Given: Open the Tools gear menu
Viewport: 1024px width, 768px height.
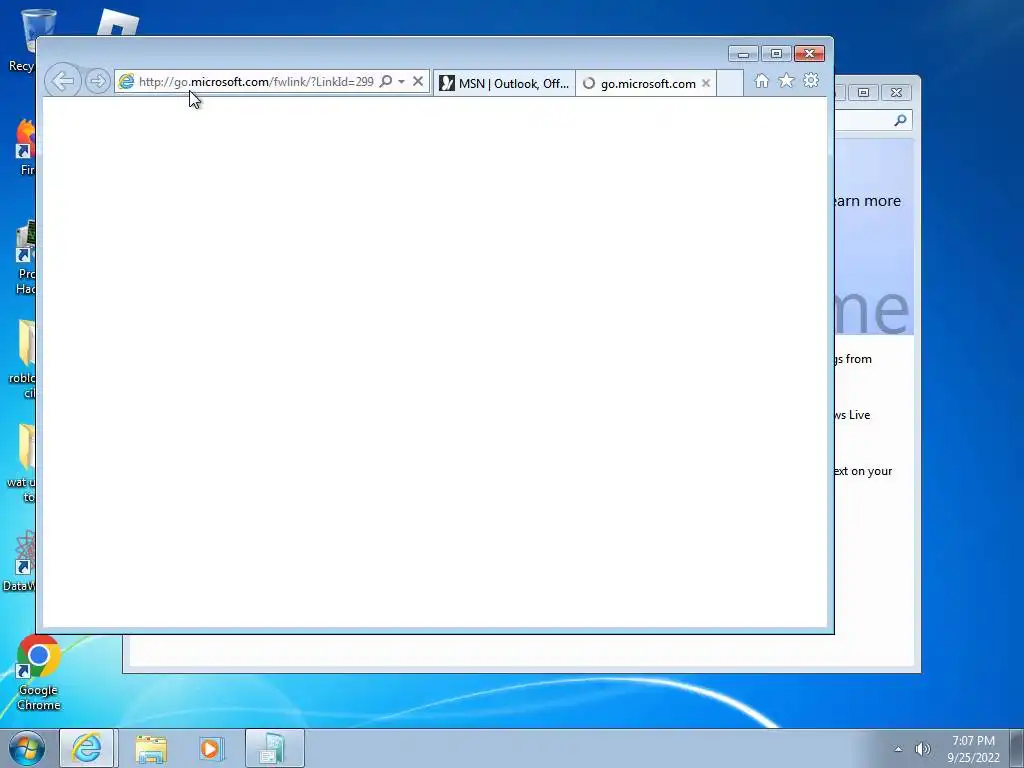Looking at the screenshot, I should (811, 81).
